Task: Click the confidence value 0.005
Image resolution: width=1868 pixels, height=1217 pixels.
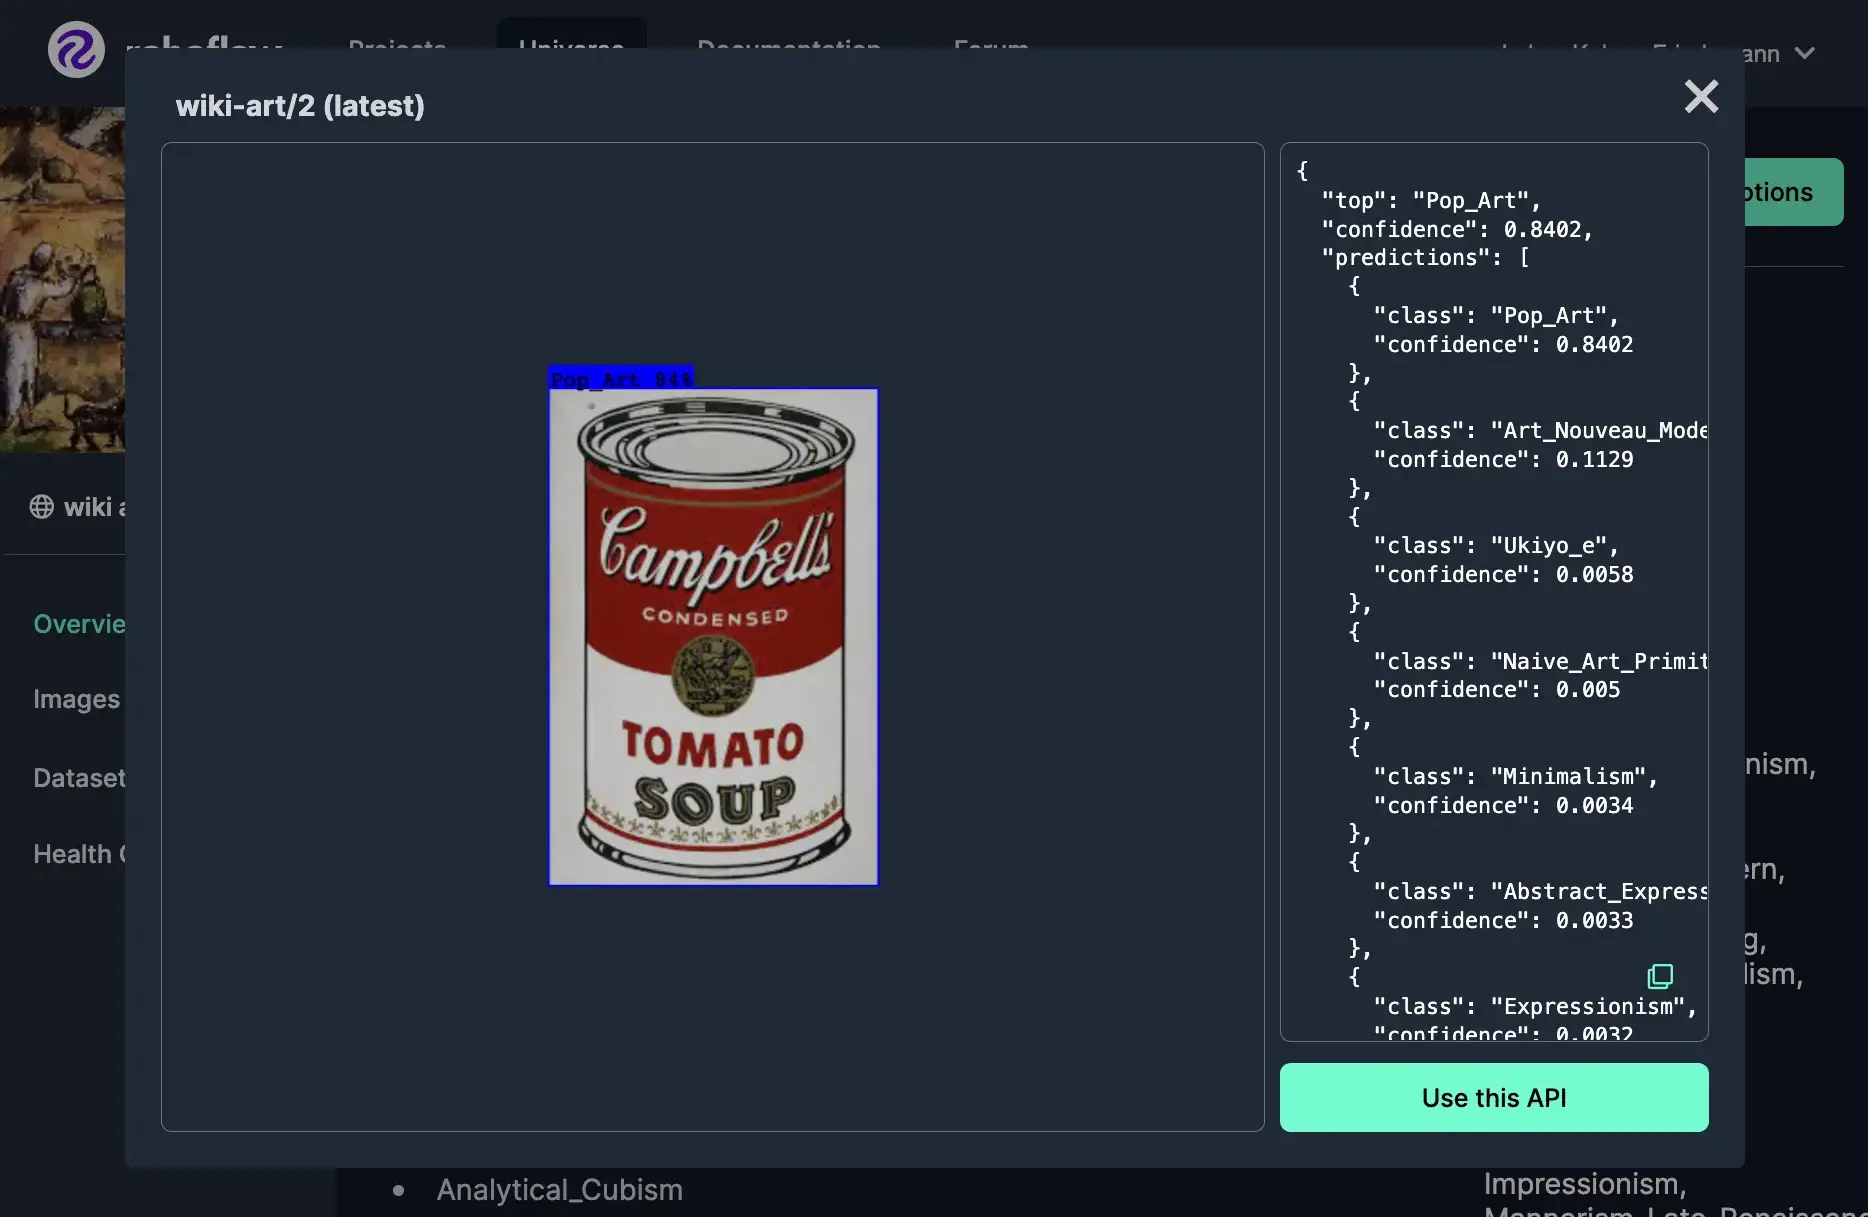Action: coord(1588,690)
